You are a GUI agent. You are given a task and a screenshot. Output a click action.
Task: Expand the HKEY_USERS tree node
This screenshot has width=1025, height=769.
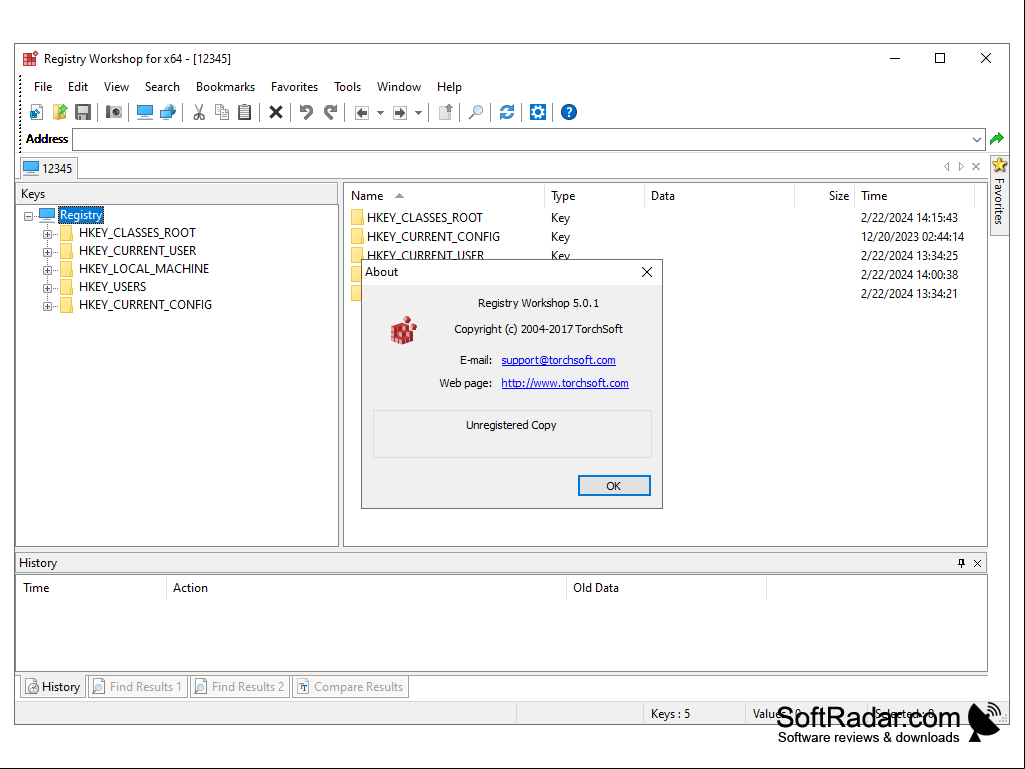click(x=47, y=288)
